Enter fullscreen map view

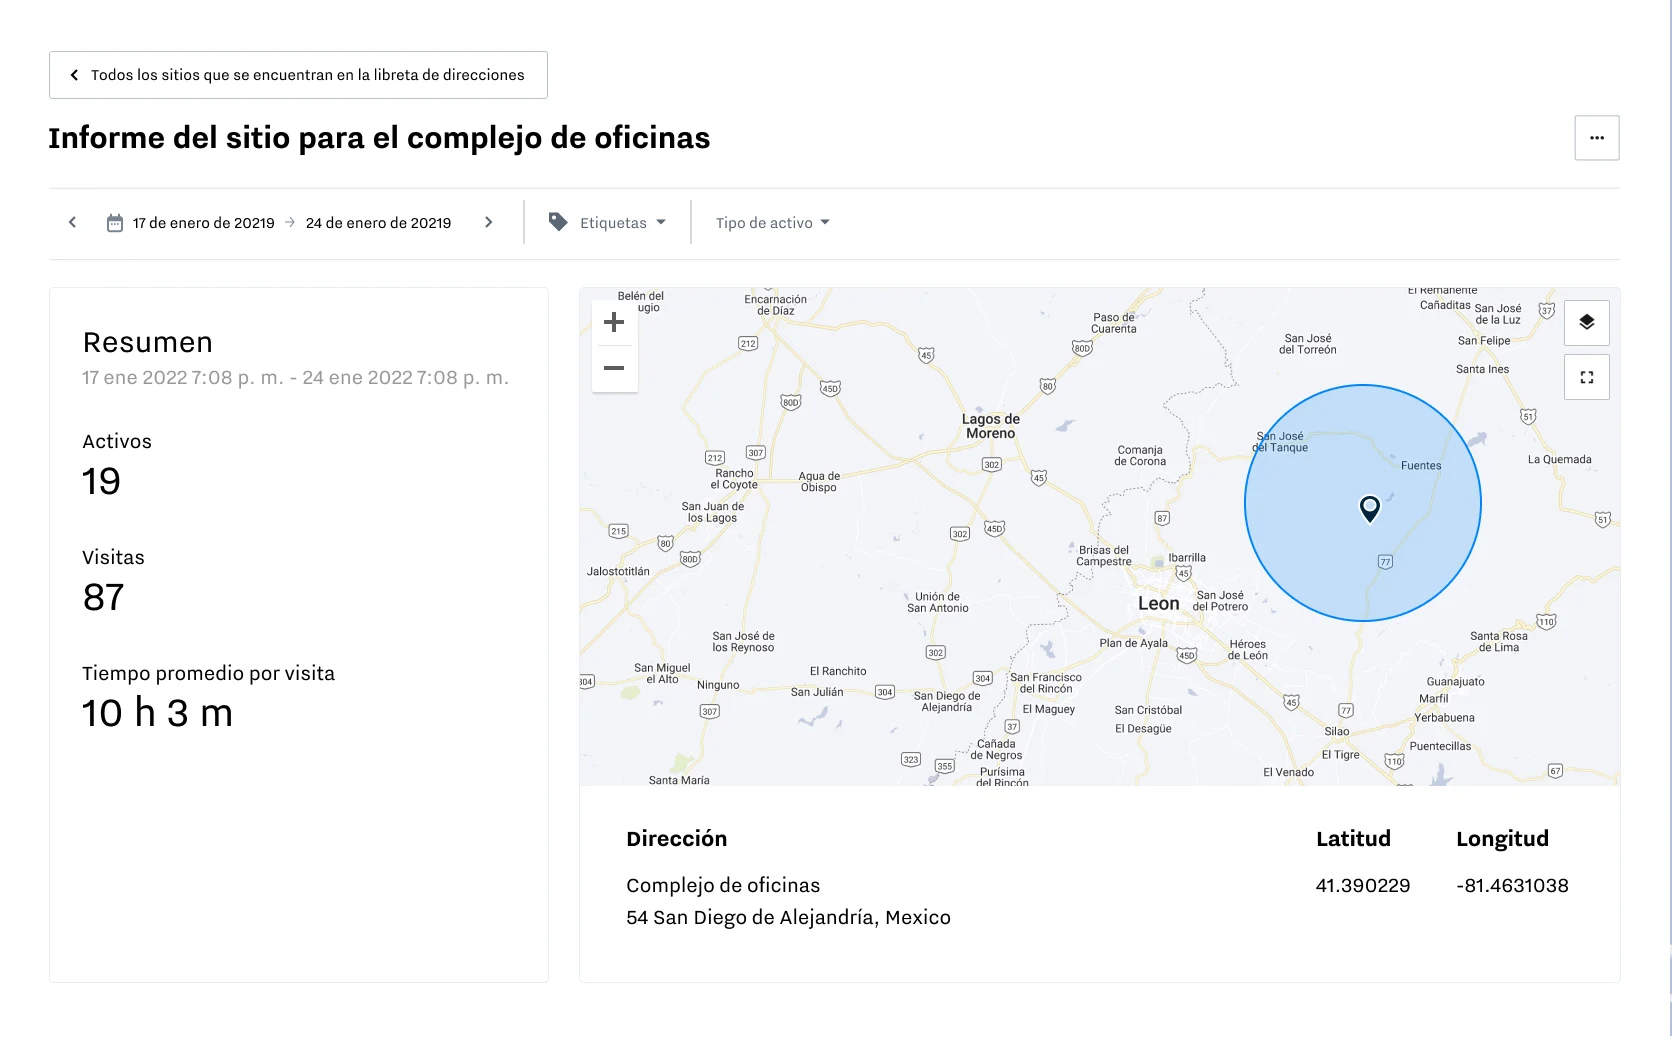[x=1587, y=377]
